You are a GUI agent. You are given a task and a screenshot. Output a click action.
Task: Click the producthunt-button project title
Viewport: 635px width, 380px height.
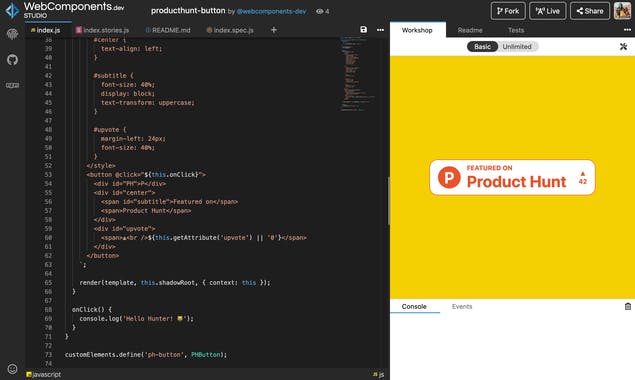188,11
